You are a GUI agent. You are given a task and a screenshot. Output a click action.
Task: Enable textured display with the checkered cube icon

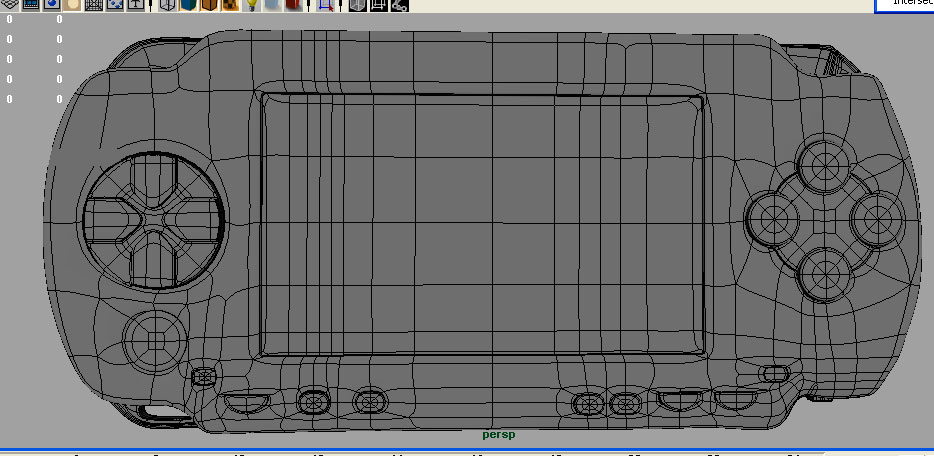tap(230, 5)
